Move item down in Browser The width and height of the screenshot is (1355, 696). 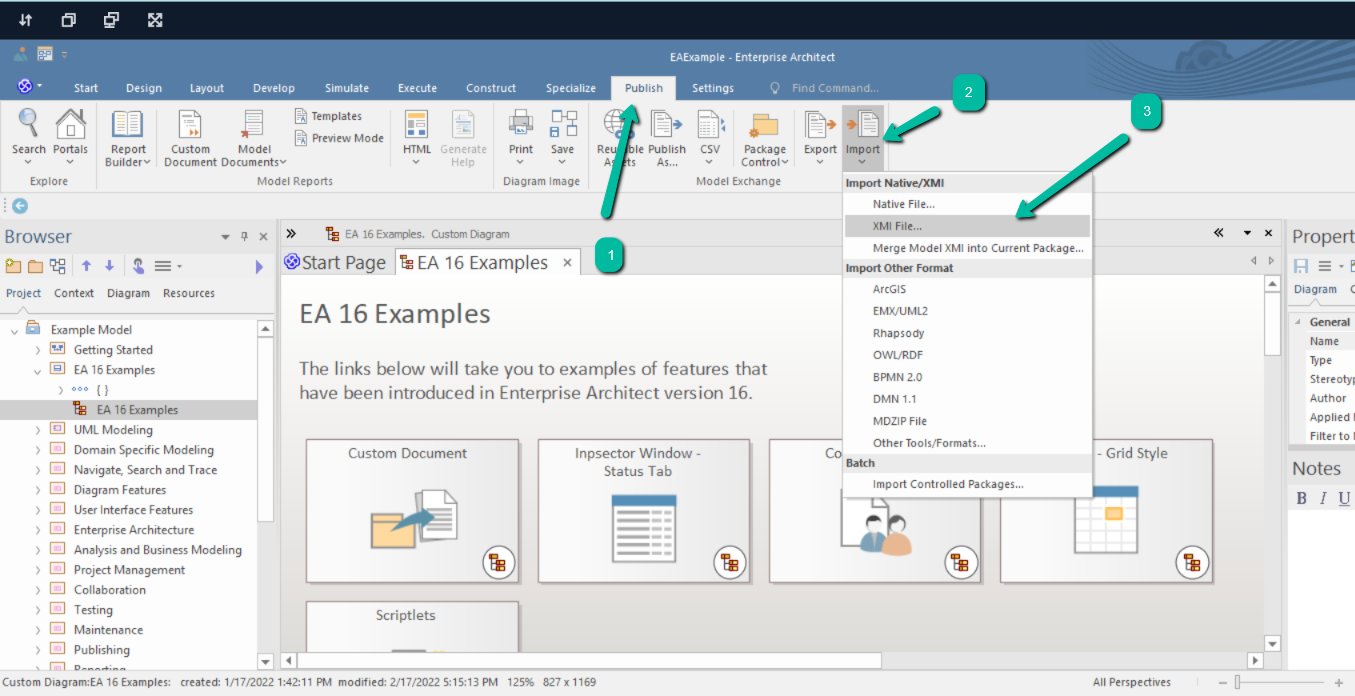pos(109,266)
